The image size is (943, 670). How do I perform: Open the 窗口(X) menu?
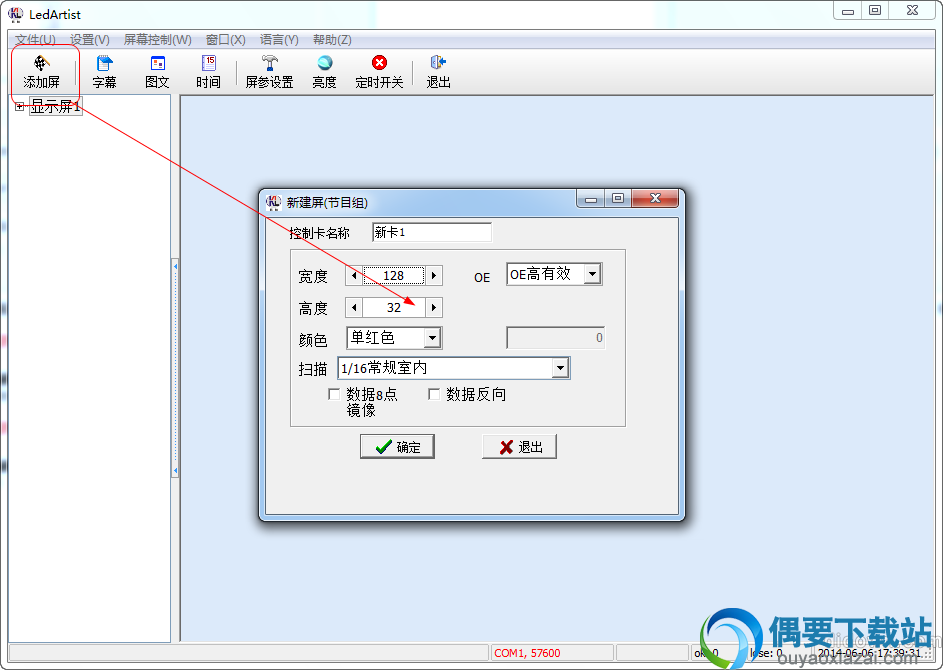click(x=226, y=40)
